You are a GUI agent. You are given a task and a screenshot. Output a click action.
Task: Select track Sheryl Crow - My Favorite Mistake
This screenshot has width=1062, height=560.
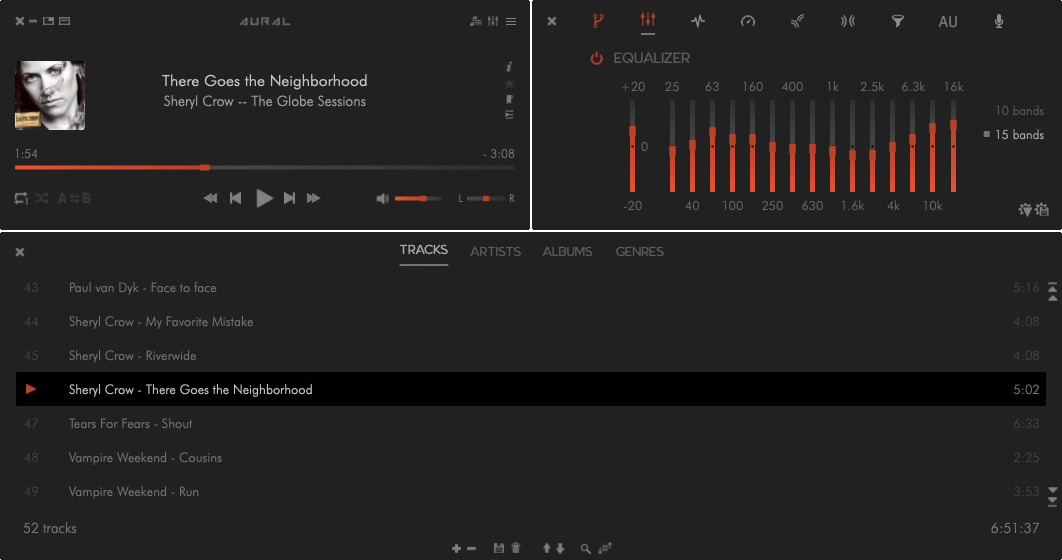(530, 322)
